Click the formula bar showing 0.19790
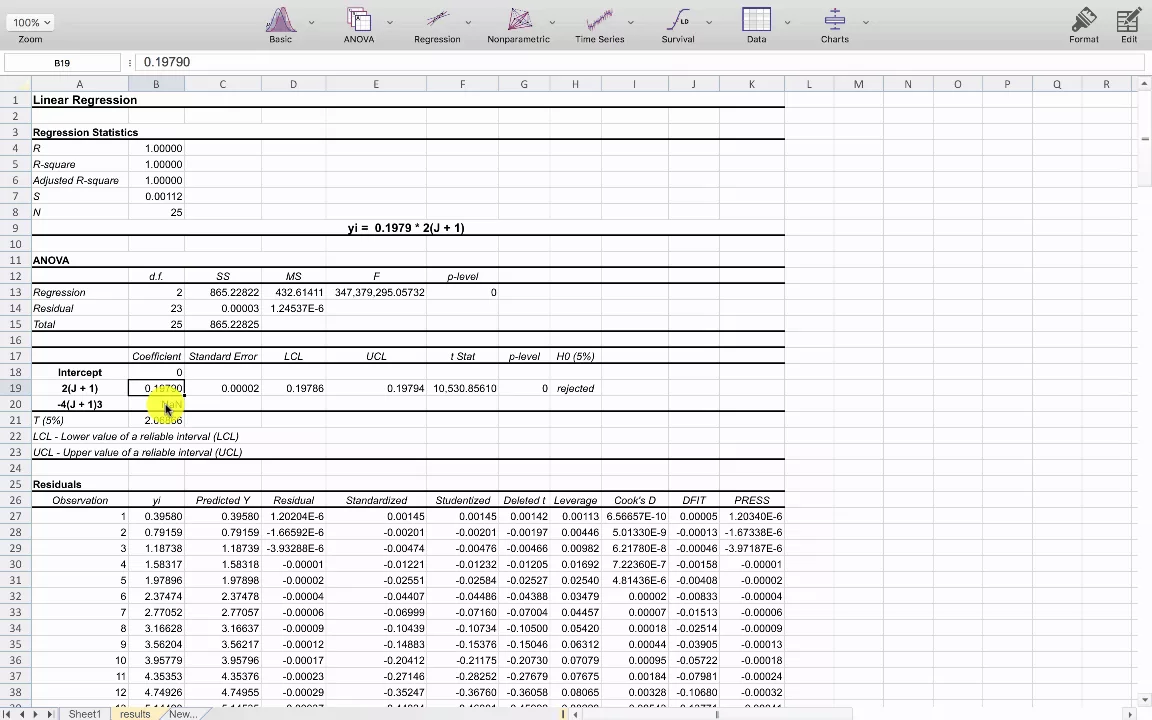 pos(639,62)
